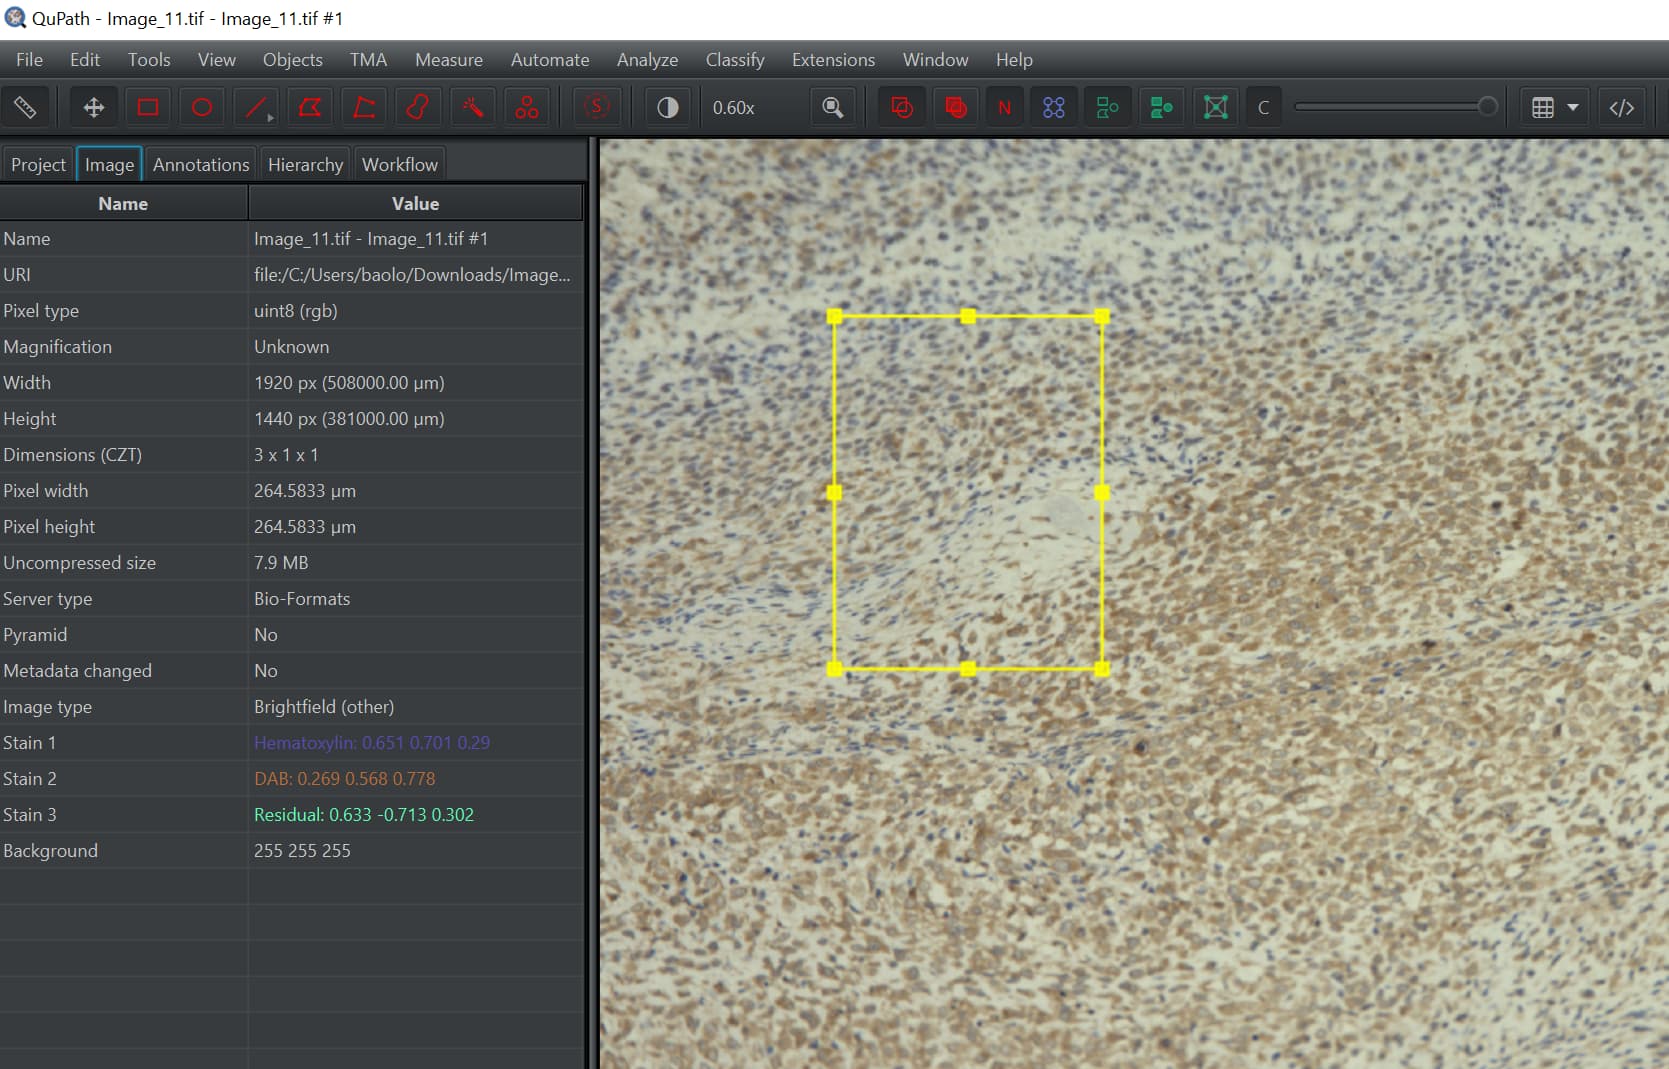The image size is (1669, 1069).
Task: Activate the Brush tool
Action: pyautogui.click(x=418, y=107)
